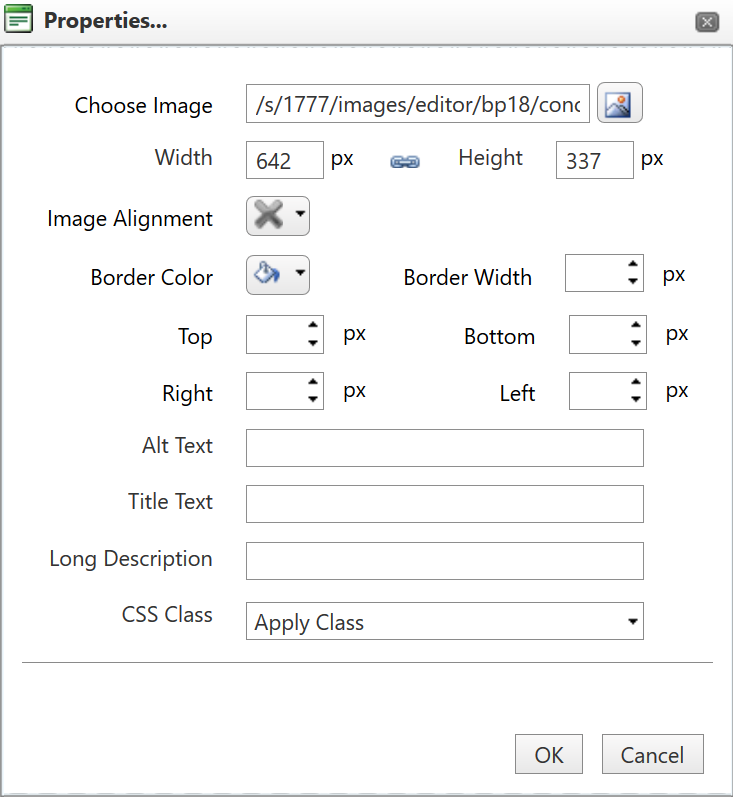Click the Choose Image path field

(x=417, y=104)
